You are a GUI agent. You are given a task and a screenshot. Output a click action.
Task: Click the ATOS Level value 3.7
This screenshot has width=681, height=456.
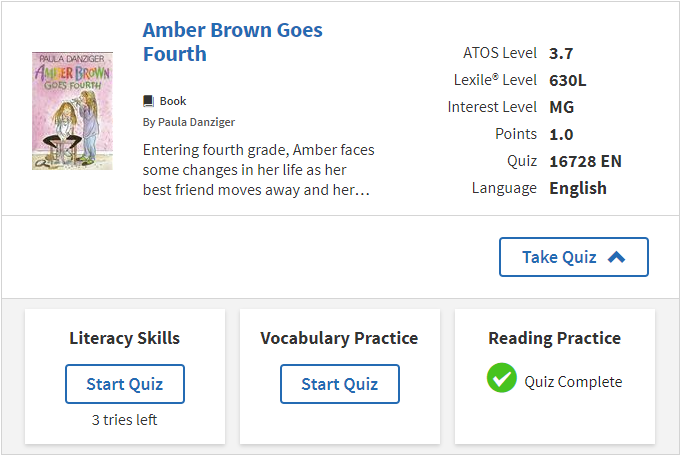click(x=561, y=53)
